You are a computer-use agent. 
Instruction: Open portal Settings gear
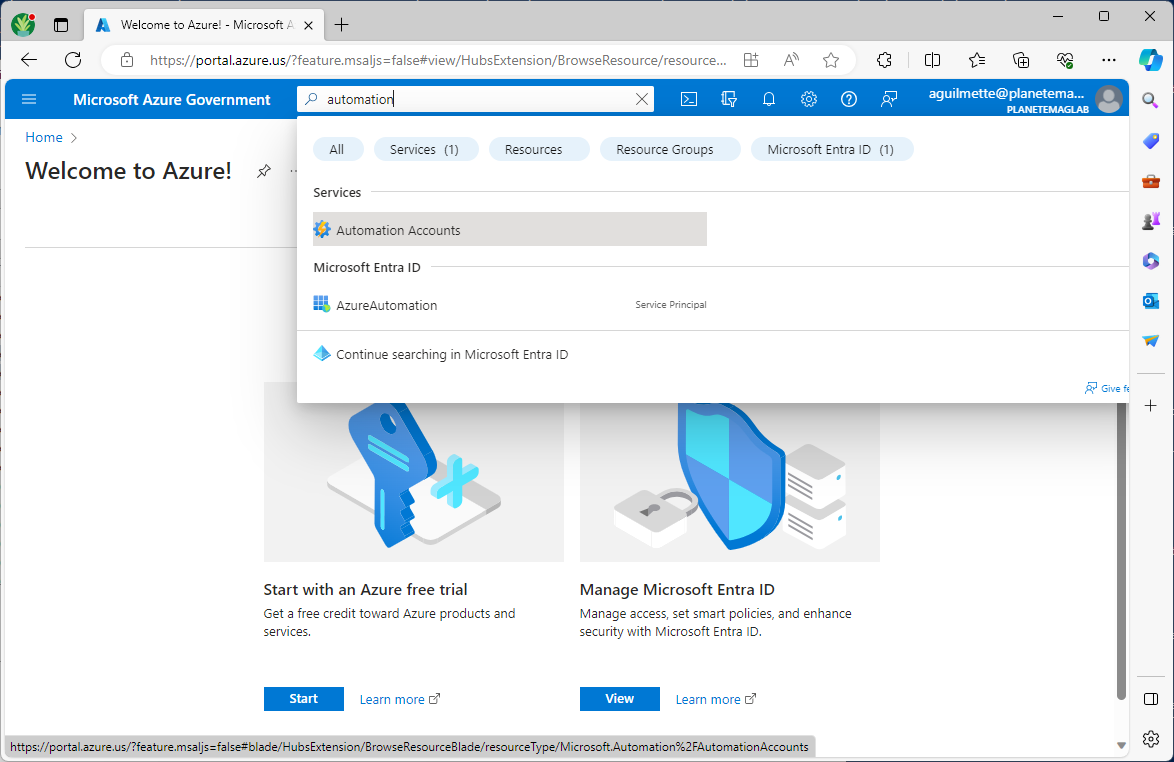(809, 99)
